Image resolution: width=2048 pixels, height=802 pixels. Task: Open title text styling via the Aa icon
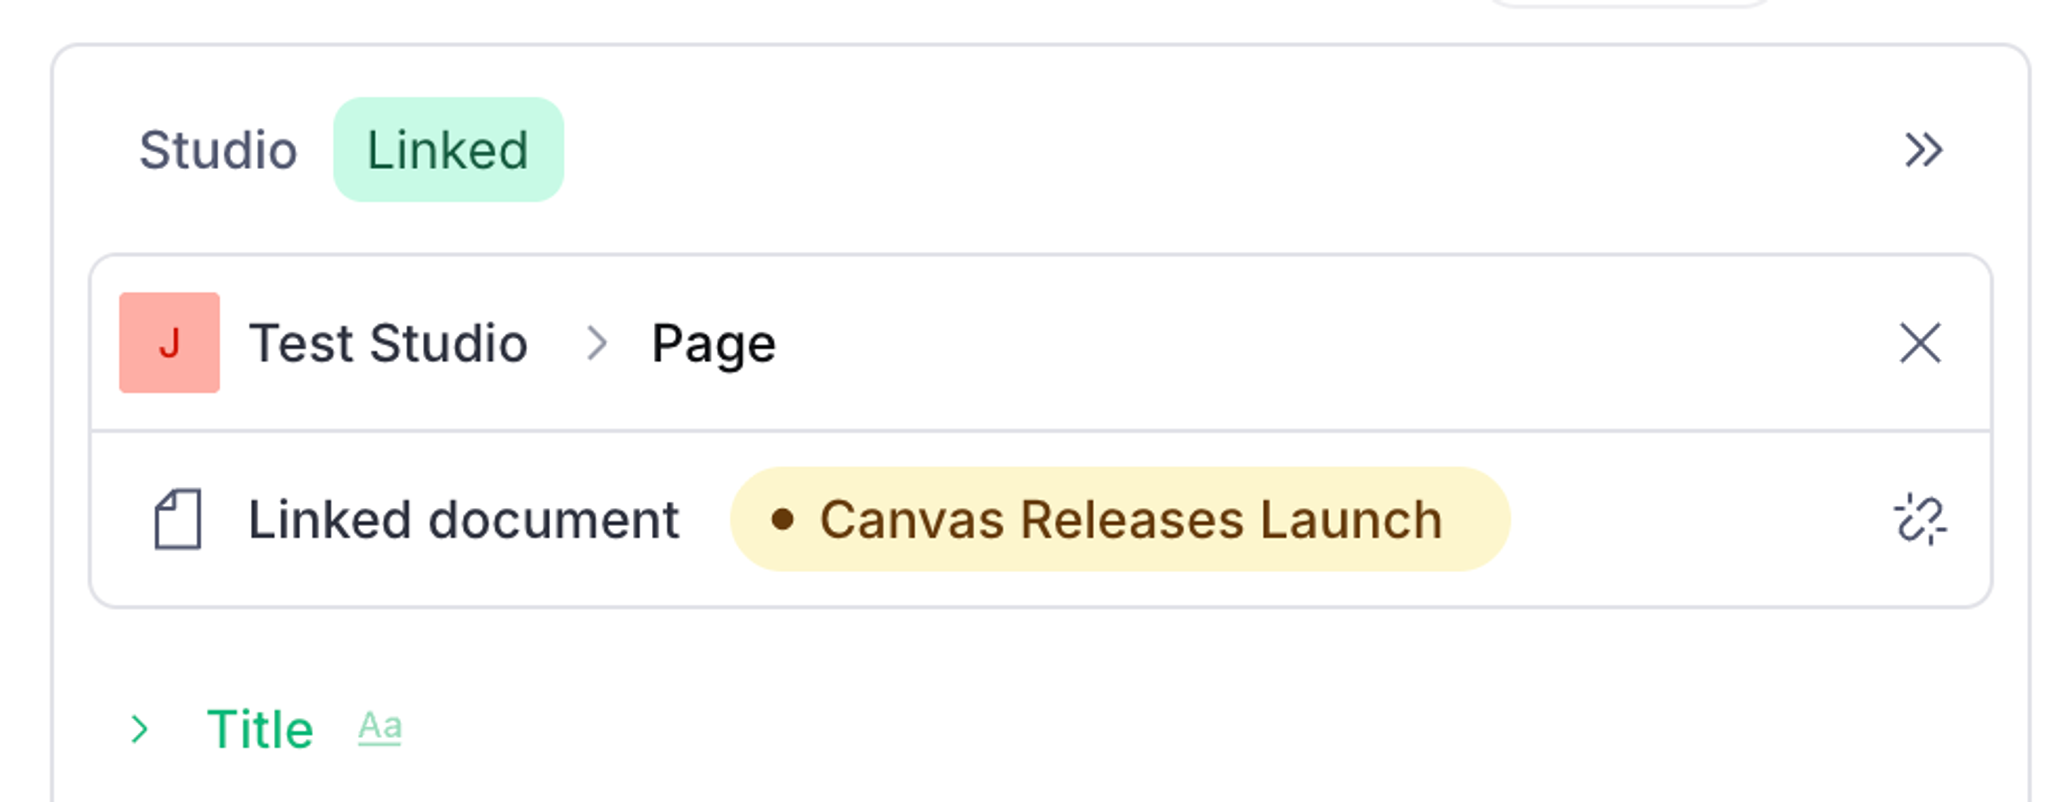coord(379,727)
